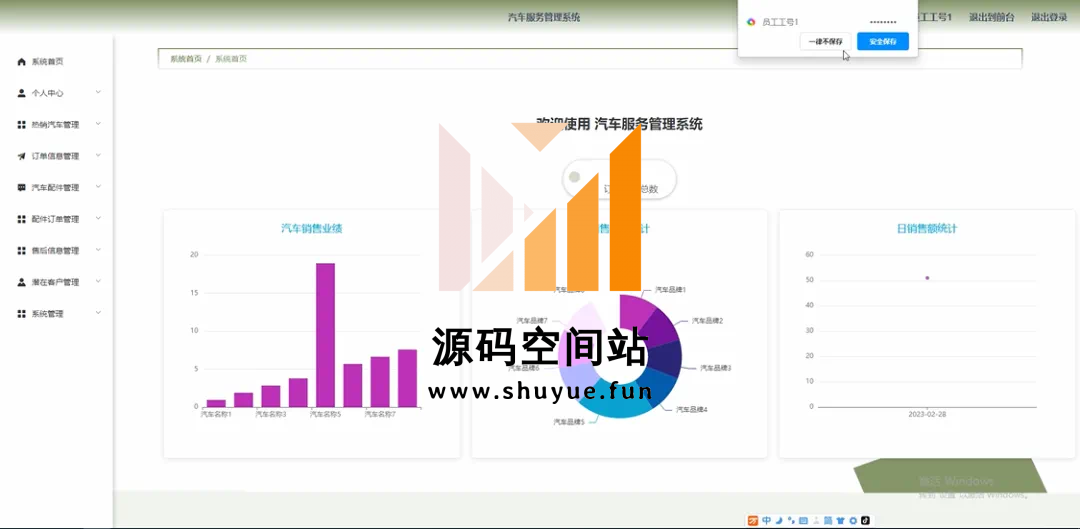Click the 汽车名称7 axis label

380,414
